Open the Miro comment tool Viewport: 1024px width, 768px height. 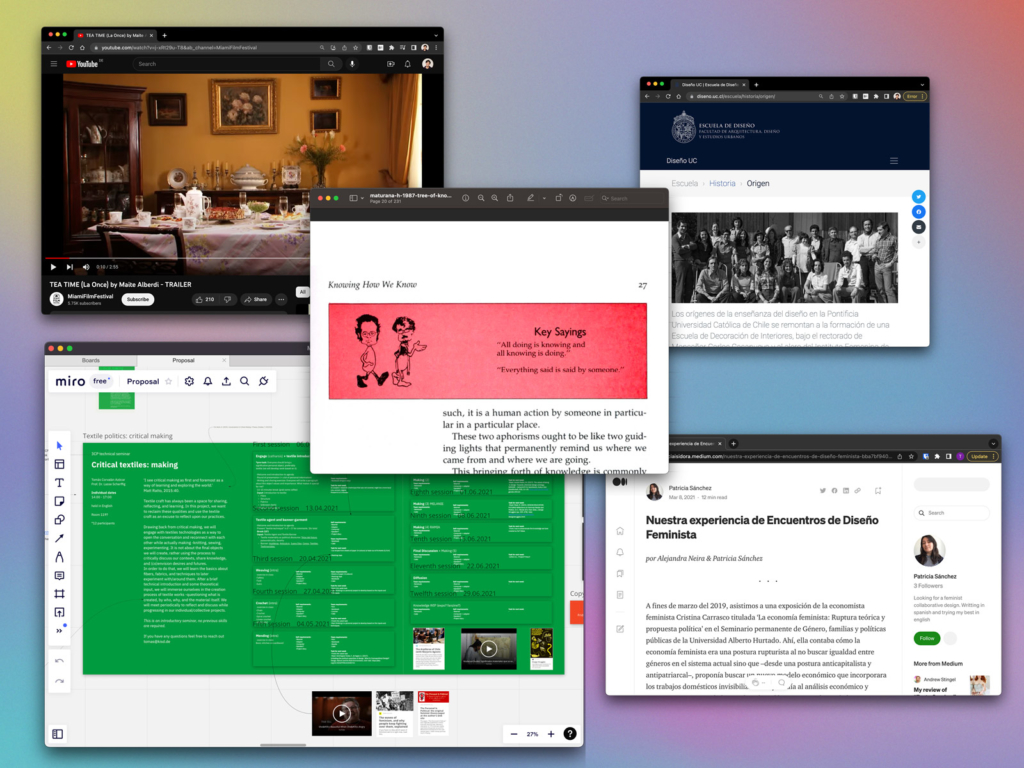pos(59,576)
